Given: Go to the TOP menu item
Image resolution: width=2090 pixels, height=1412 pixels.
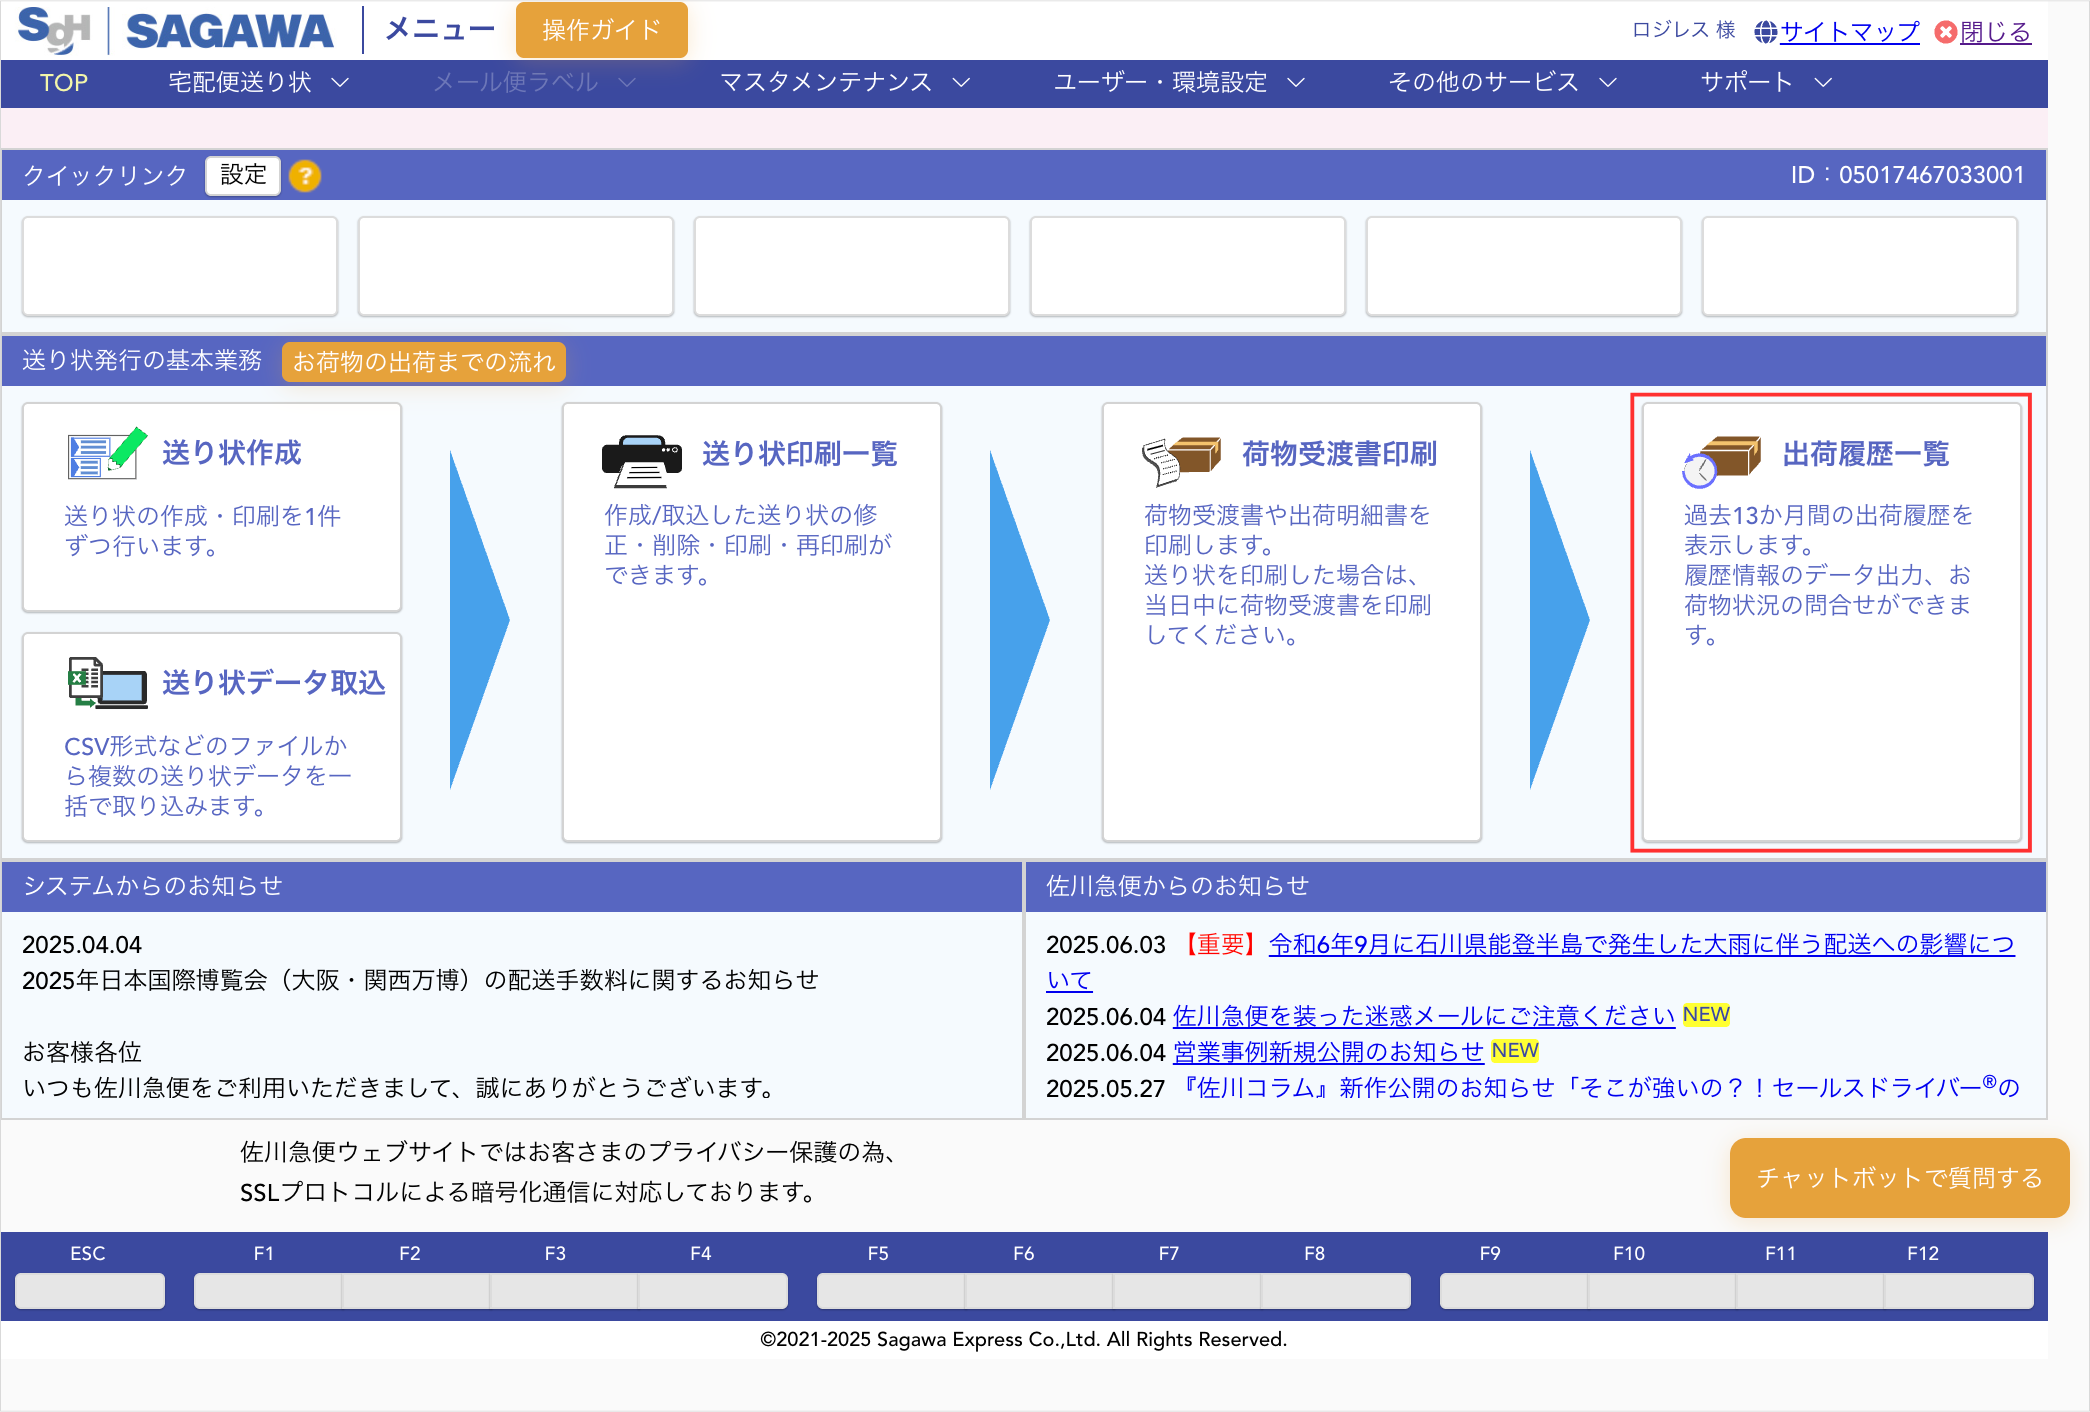Looking at the screenshot, I should [64, 83].
